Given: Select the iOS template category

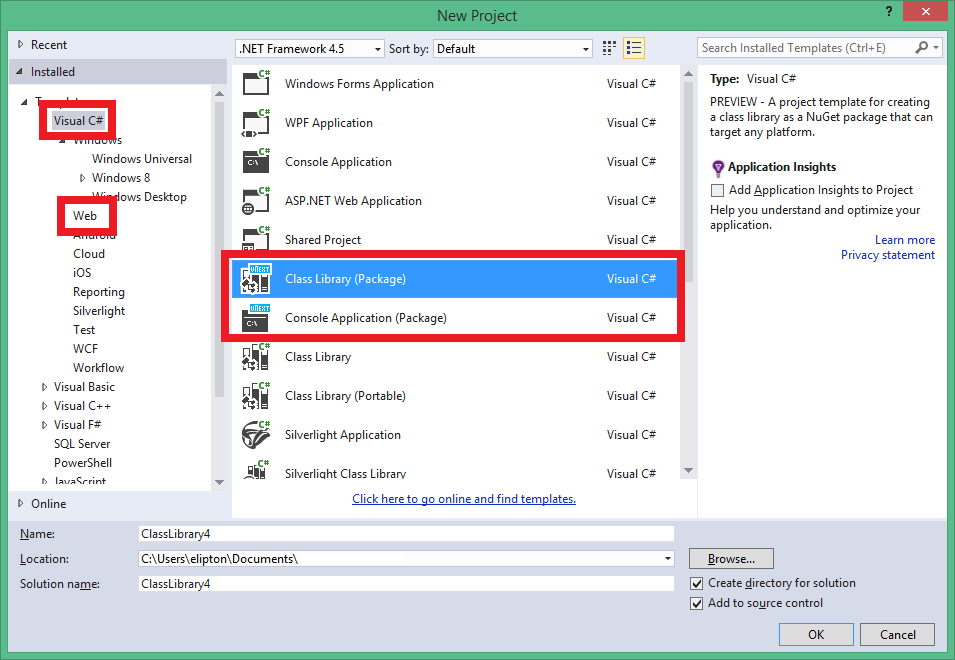Looking at the screenshot, I should pyautogui.click(x=82, y=273).
